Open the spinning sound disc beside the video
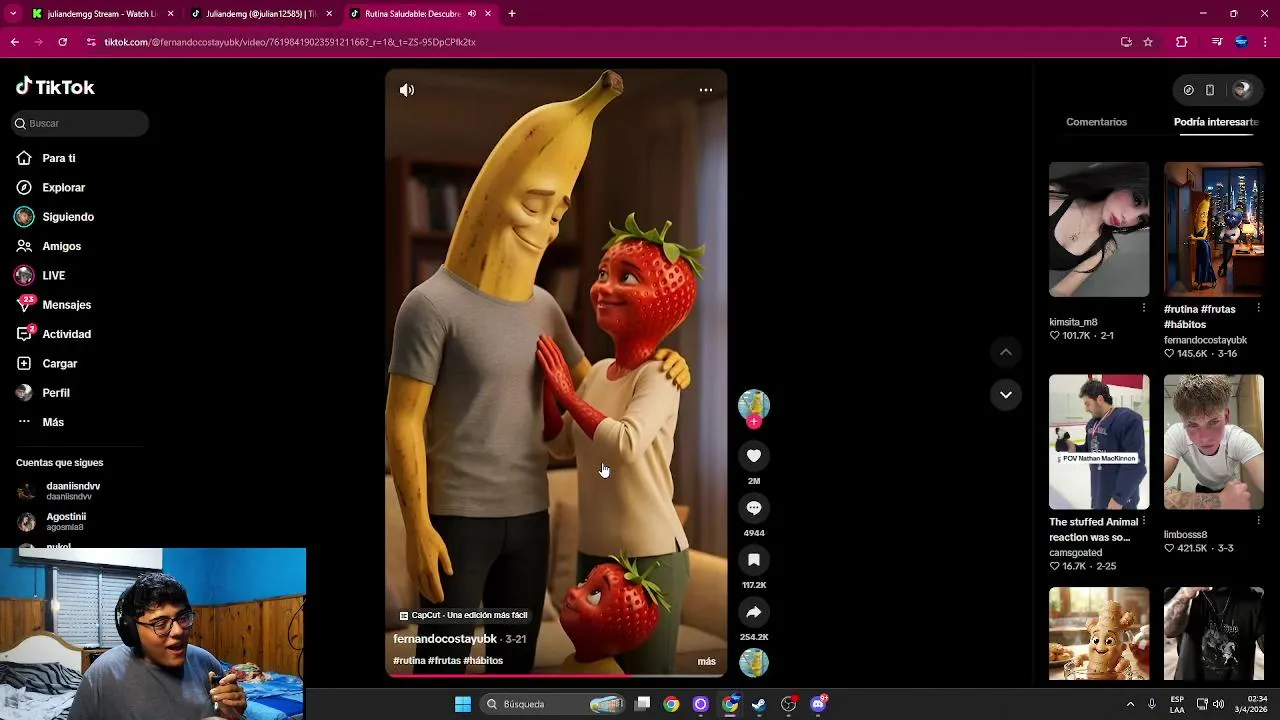1280x720 pixels. pos(754,662)
